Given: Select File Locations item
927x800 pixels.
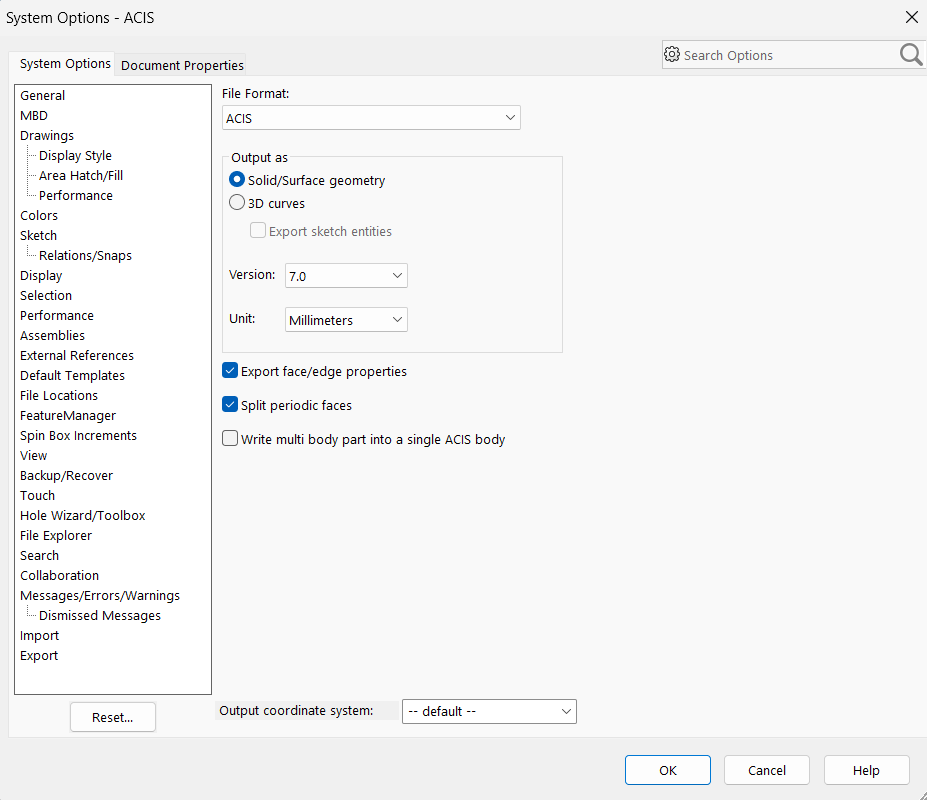Looking at the screenshot, I should [59, 396].
